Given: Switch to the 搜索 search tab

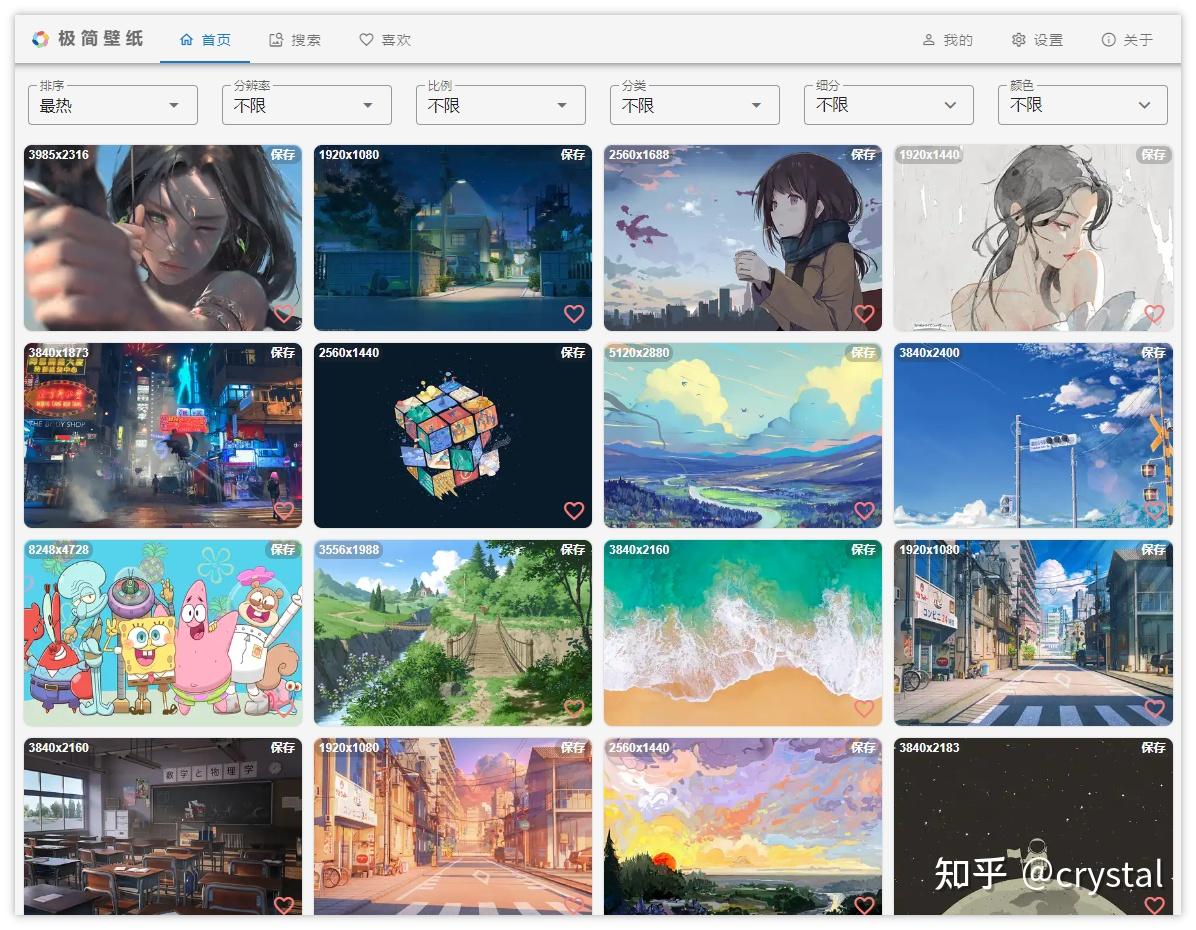Looking at the screenshot, I should 295,40.
